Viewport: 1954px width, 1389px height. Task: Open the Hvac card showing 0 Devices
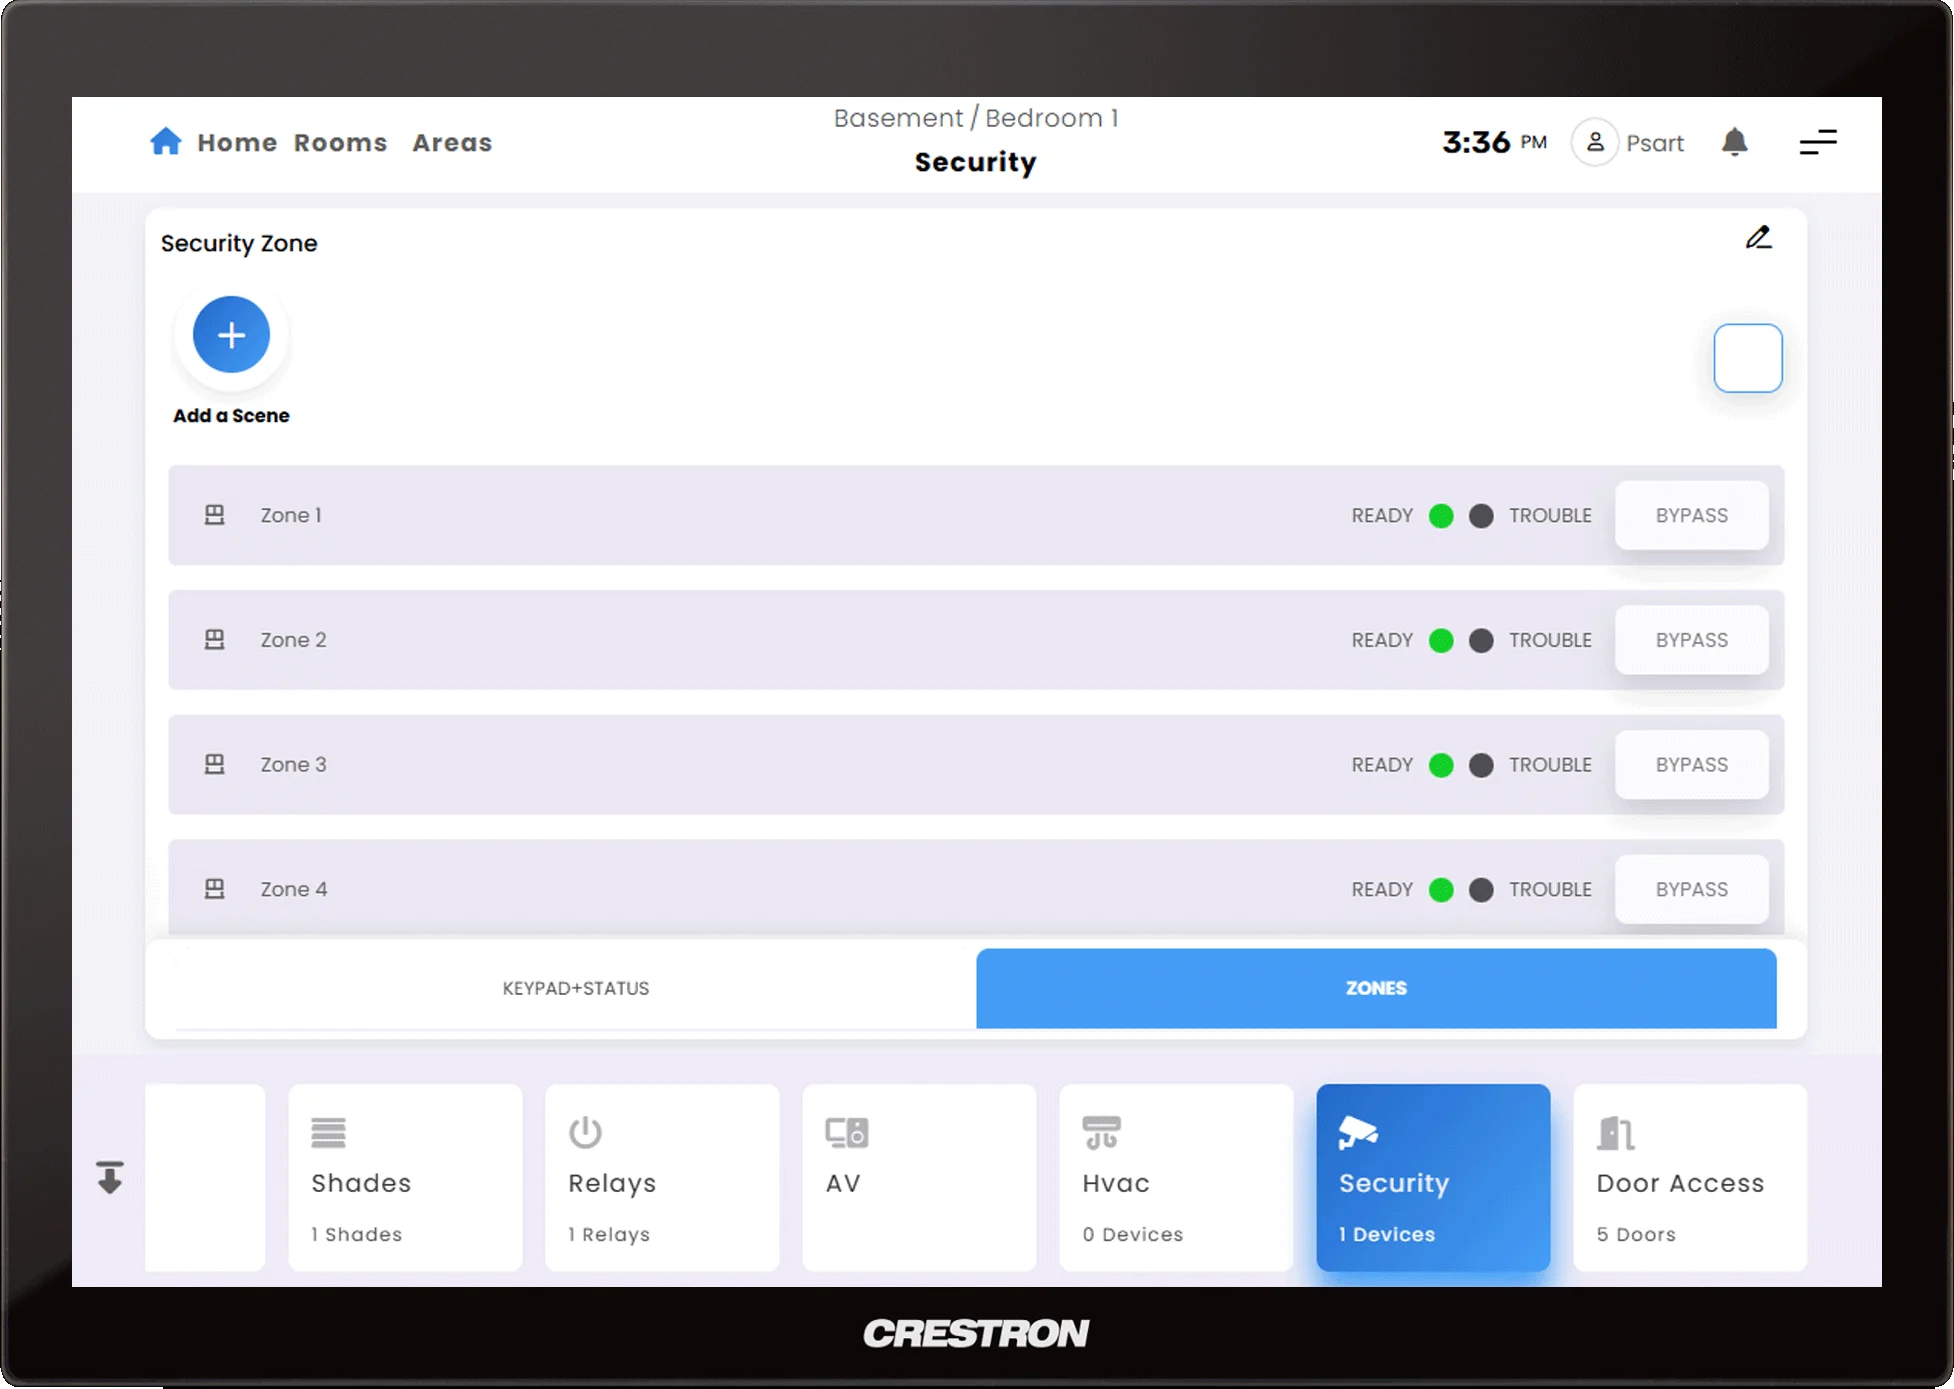[x=1175, y=1177]
